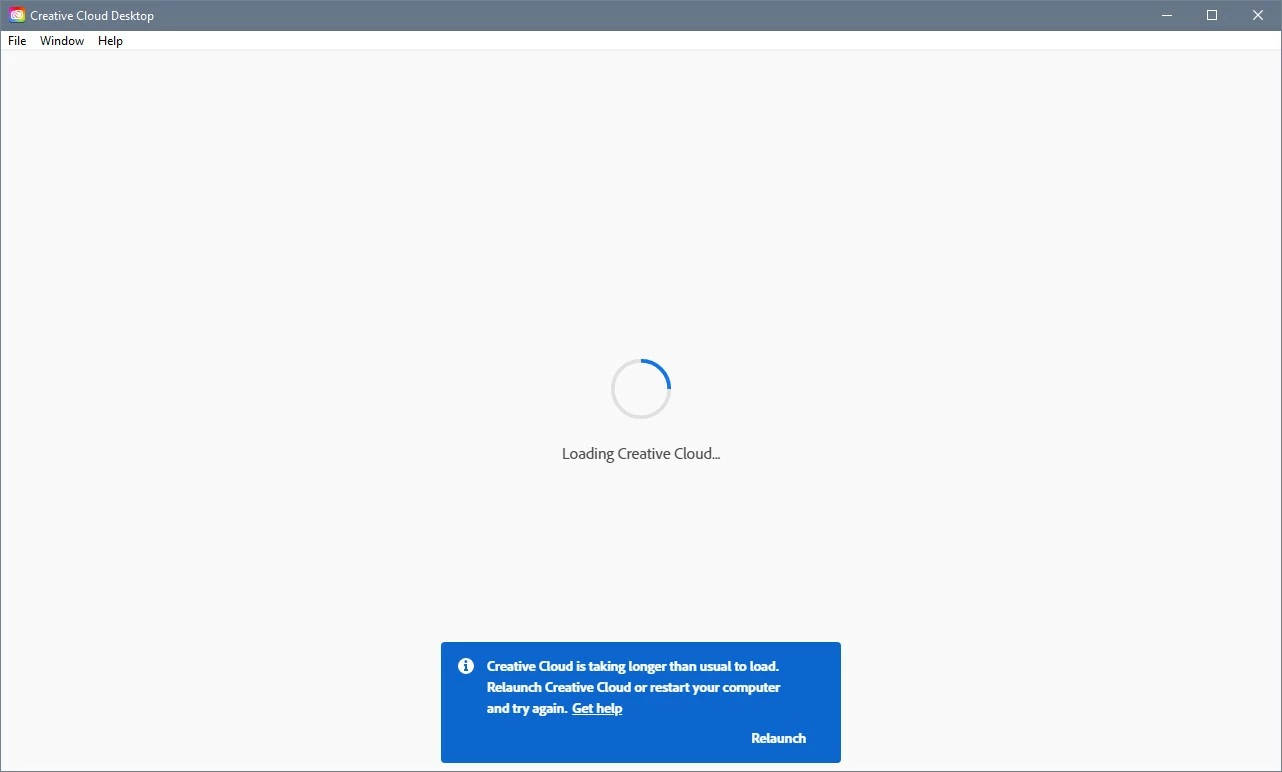
Task: Follow the Get help link
Action: coord(597,708)
